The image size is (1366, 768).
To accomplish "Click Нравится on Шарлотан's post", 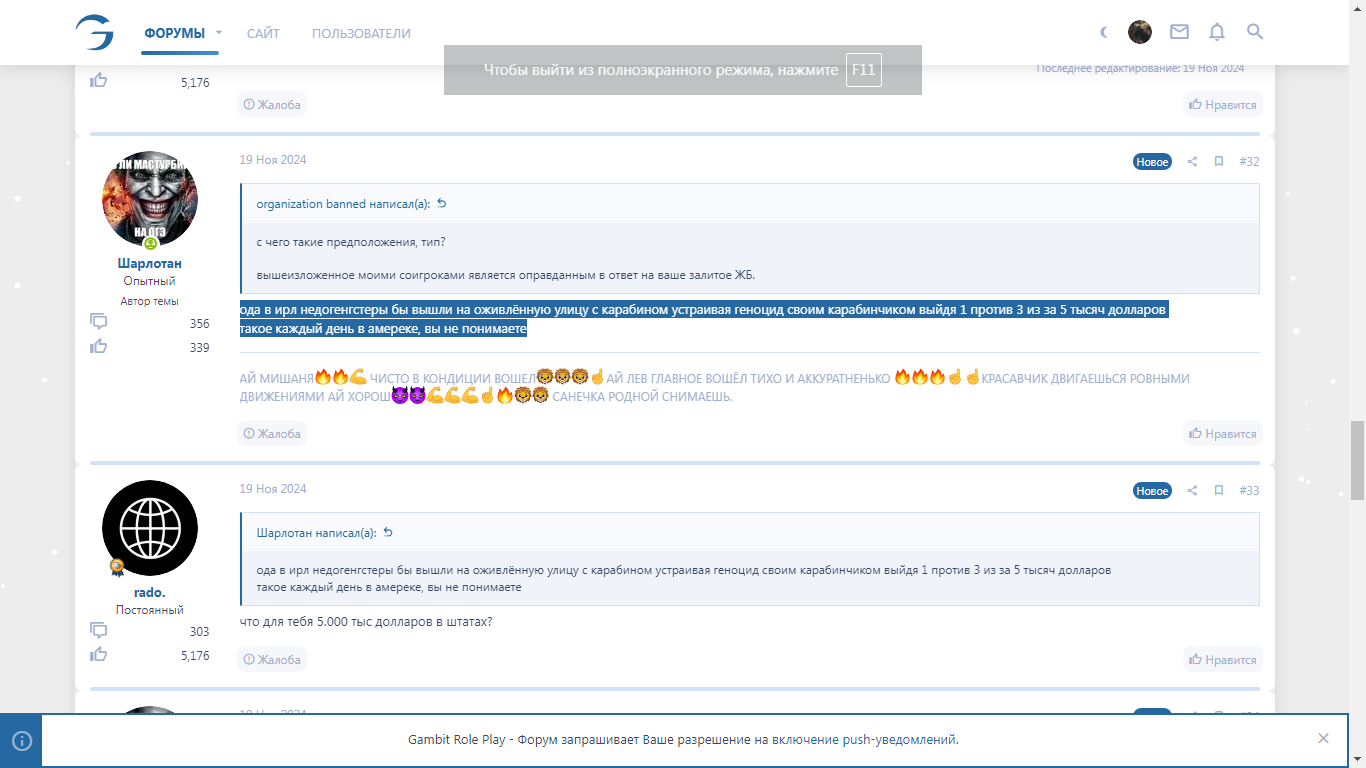I will point(1222,434).
